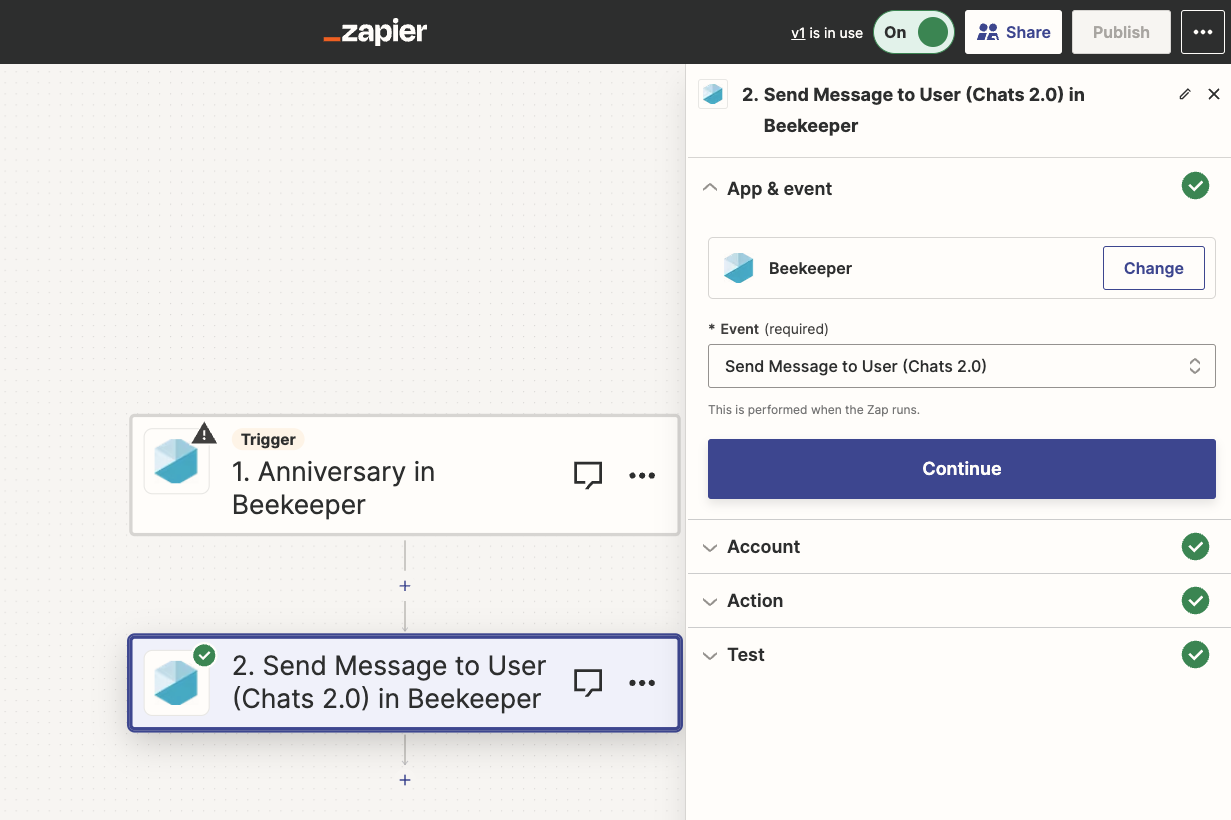
Task: Turn the Zap On toggle off
Action: [914, 32]
